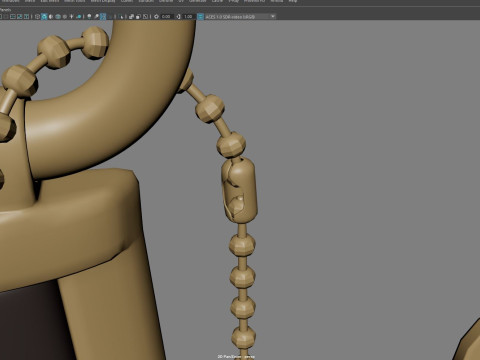Click the highlighted Smooth Shade All icon
The image size is (480, 360).
[44, 17]
